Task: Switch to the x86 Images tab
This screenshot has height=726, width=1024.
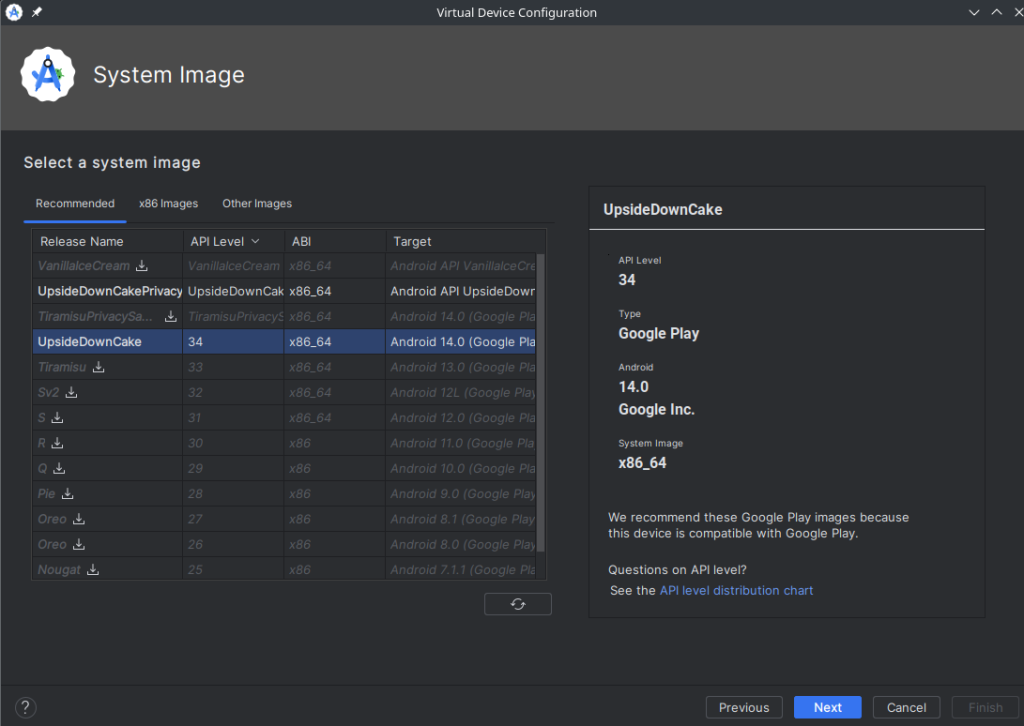Action: (x=168, y=204)
